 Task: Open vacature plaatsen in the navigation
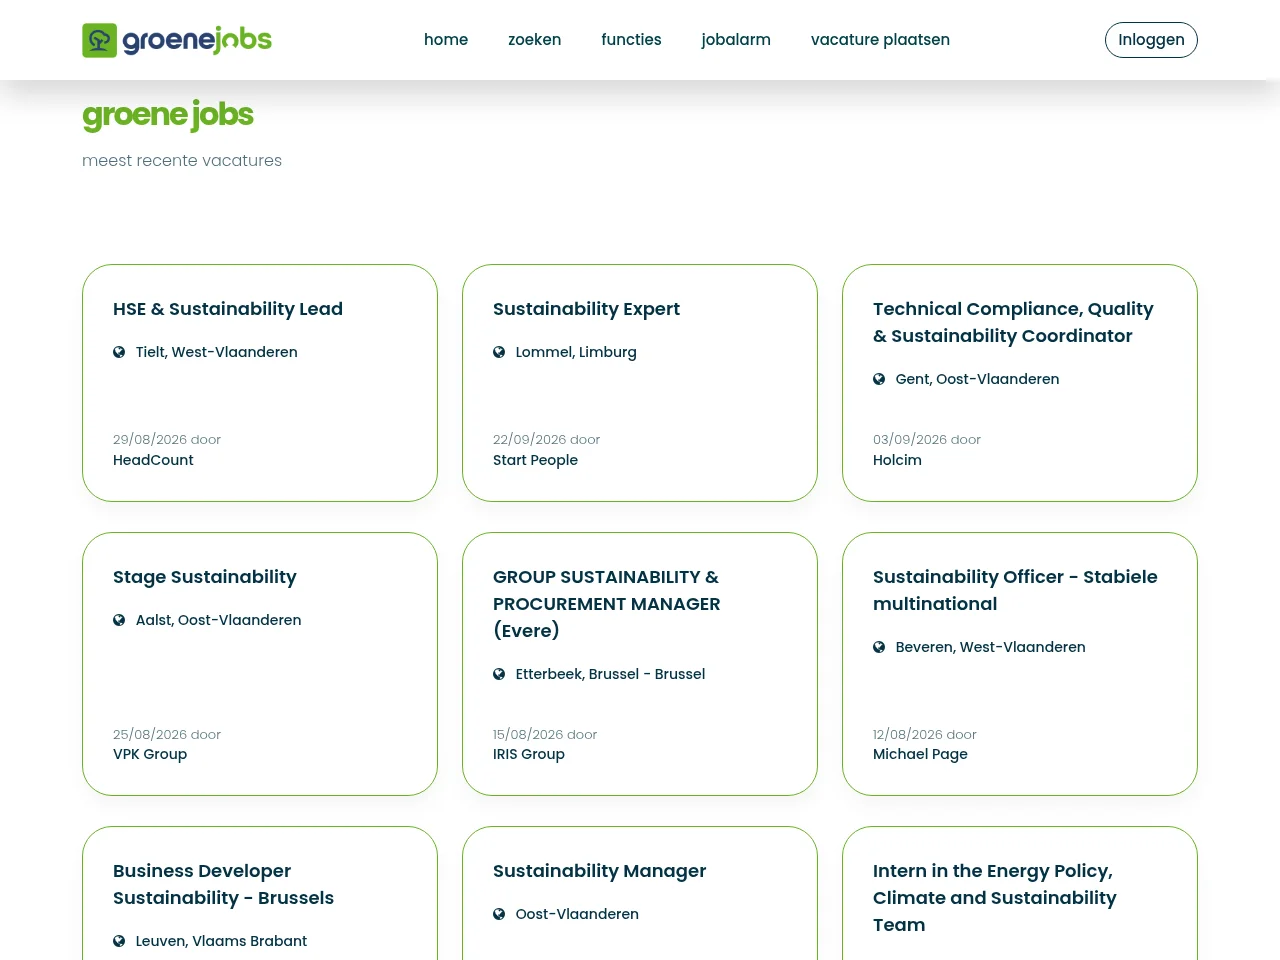pyautogui.click(x=880, y=40)
